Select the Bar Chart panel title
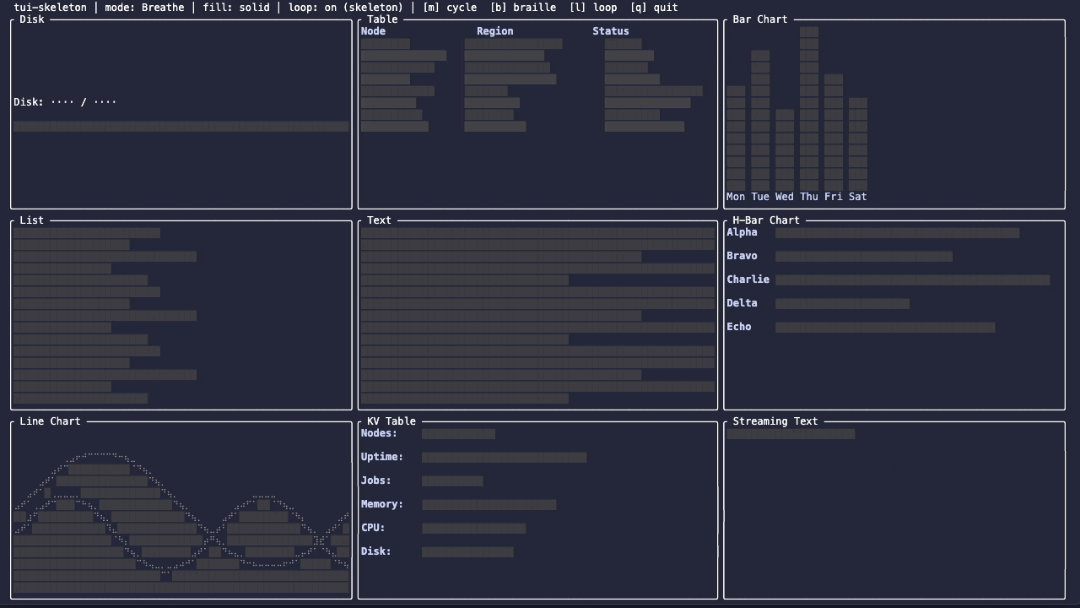1080x608 pixels. click(760, 19)
